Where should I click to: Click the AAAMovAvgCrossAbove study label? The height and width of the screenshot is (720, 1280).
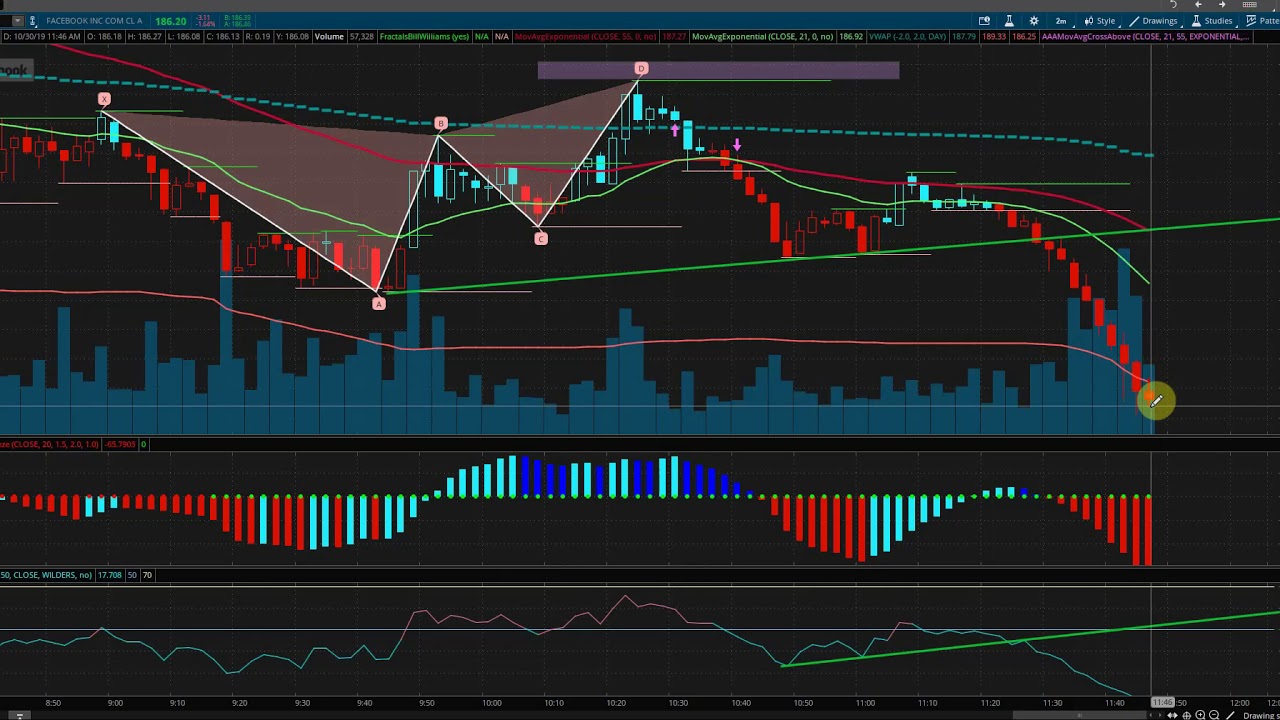click(x=1144, y=37)
